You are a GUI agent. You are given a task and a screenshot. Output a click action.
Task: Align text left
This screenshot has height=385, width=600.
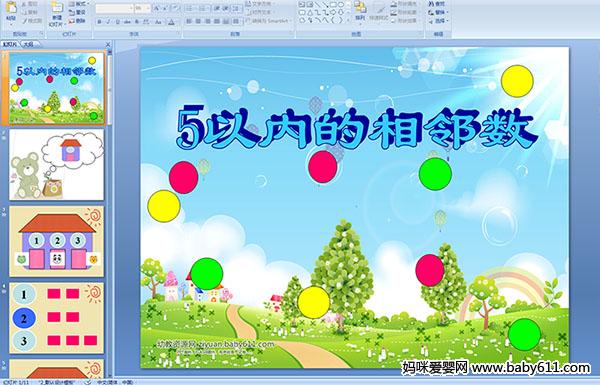189,21
